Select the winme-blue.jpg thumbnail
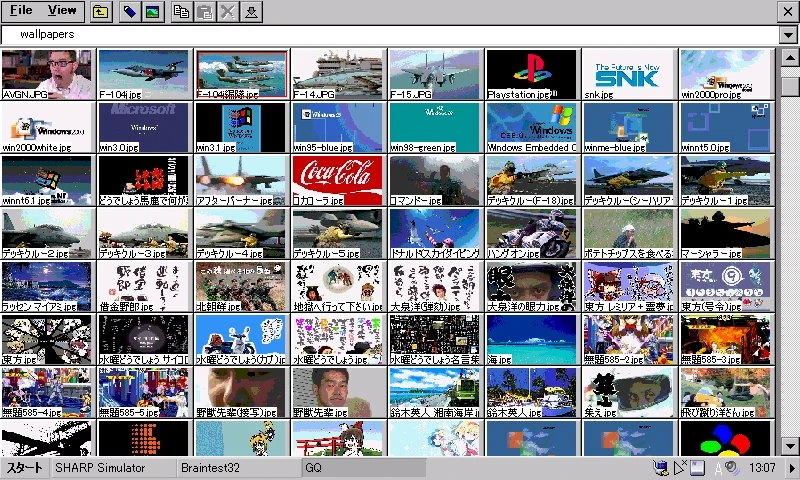 click(630, 128)
